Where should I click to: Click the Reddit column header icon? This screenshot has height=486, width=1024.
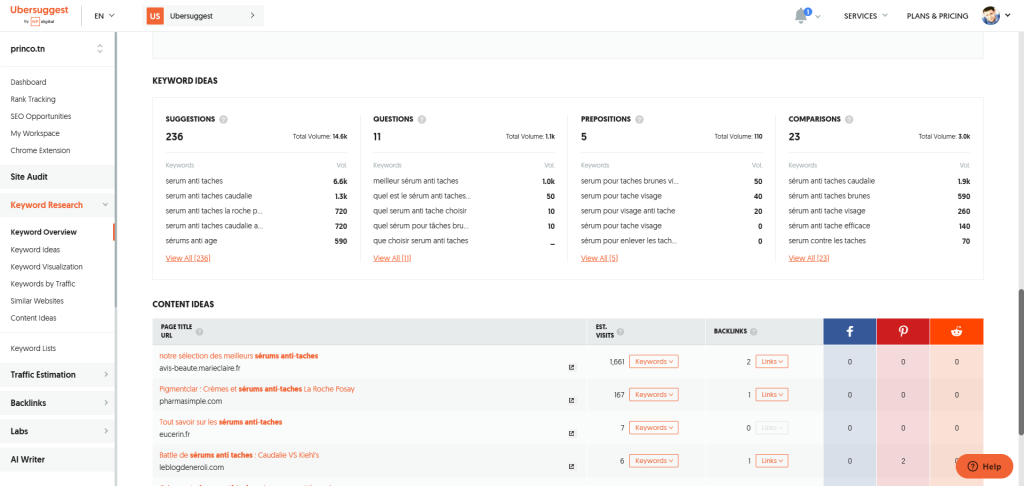957,332
